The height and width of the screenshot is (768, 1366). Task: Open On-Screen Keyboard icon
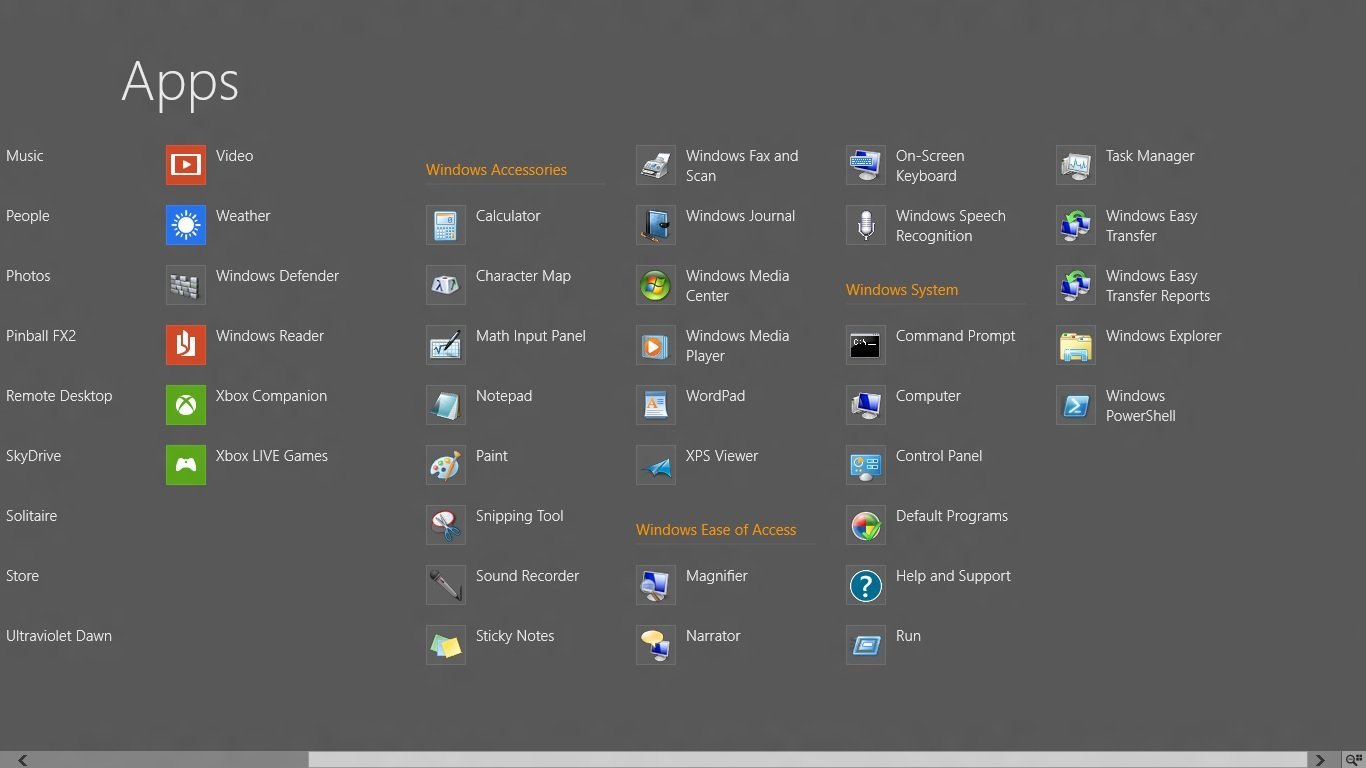click(x=866, y=165)
